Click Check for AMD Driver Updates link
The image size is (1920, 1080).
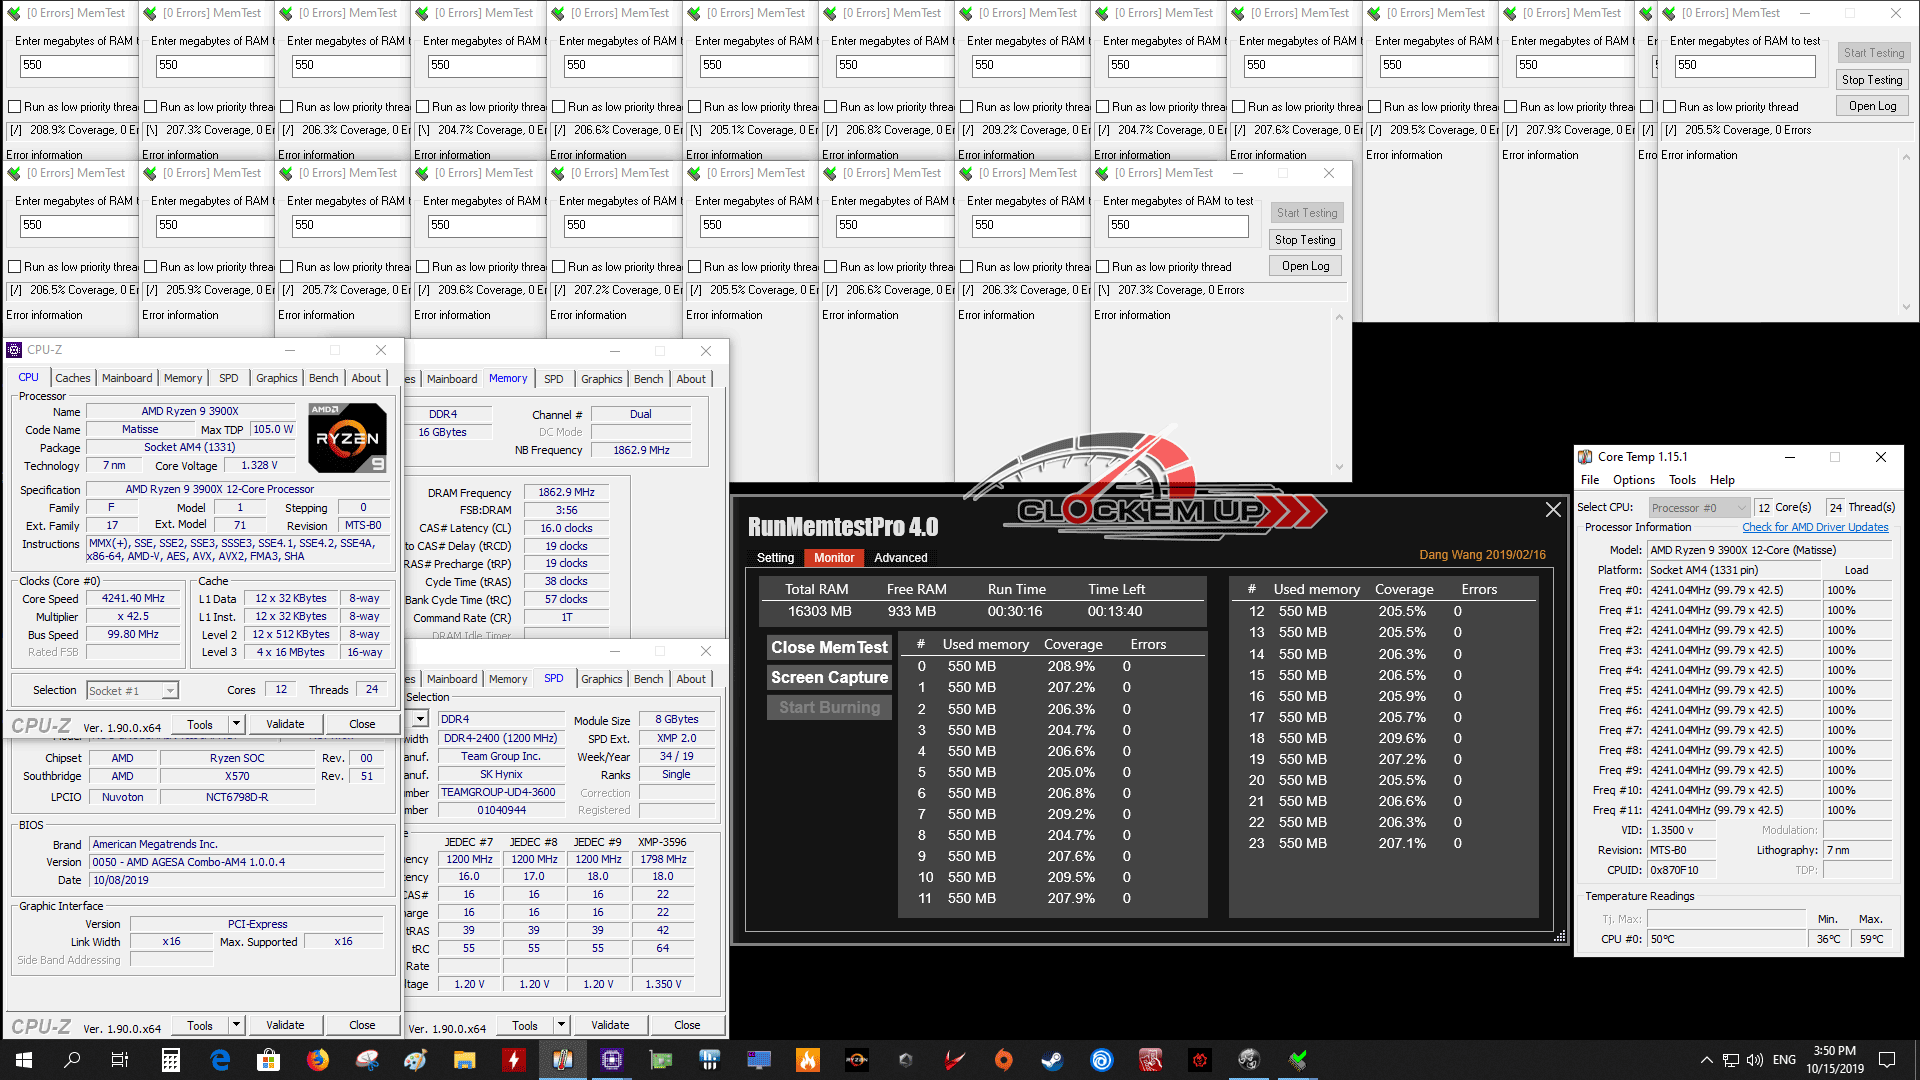click(x=1815, y=527)
